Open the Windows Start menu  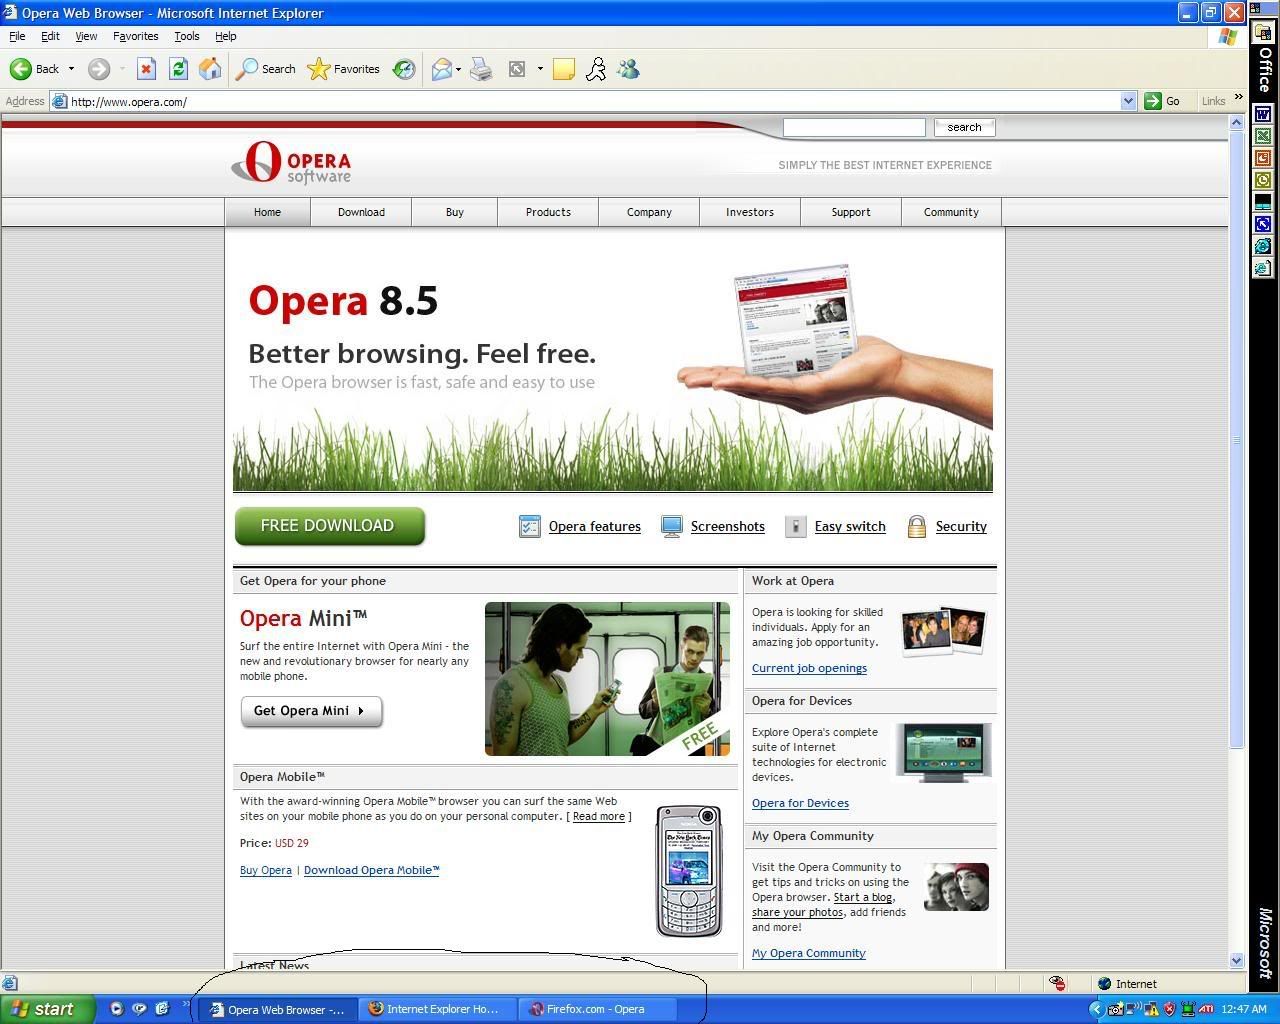47,1009
